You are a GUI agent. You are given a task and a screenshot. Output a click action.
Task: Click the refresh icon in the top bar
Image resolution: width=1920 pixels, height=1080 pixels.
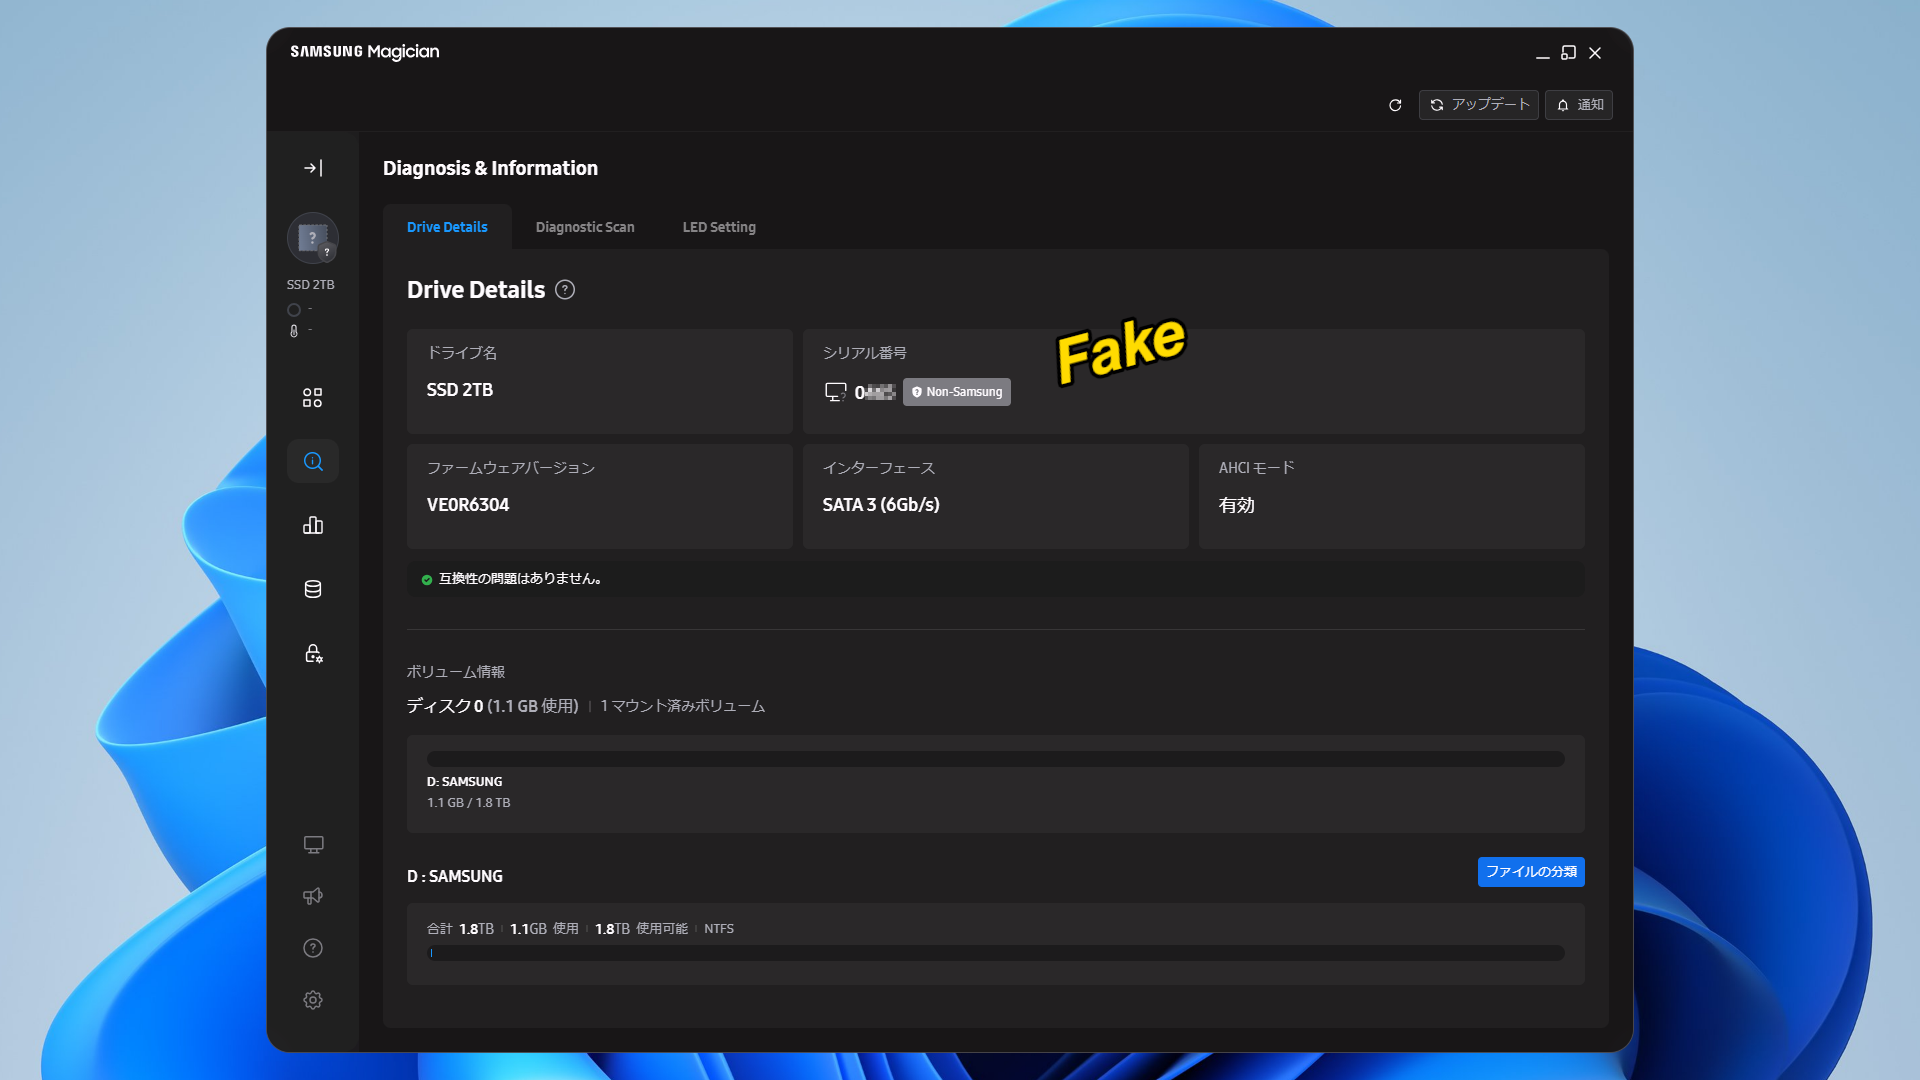click(x=1395, y=105)
